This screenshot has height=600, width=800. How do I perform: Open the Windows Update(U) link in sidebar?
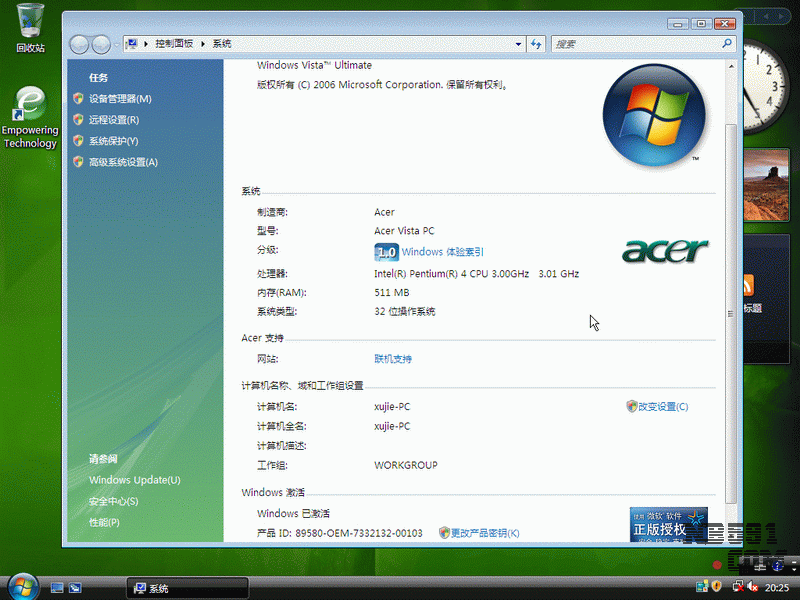tap(134, 480)
